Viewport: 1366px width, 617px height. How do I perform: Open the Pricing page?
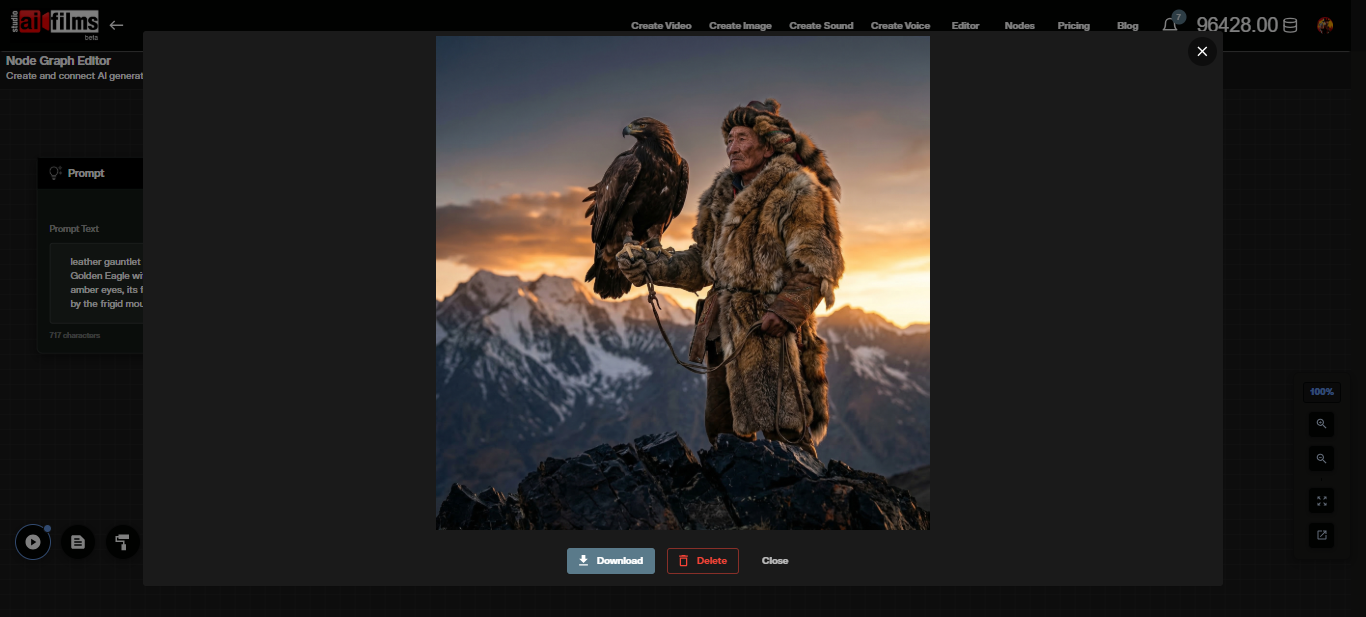(x=1073, y=25)
